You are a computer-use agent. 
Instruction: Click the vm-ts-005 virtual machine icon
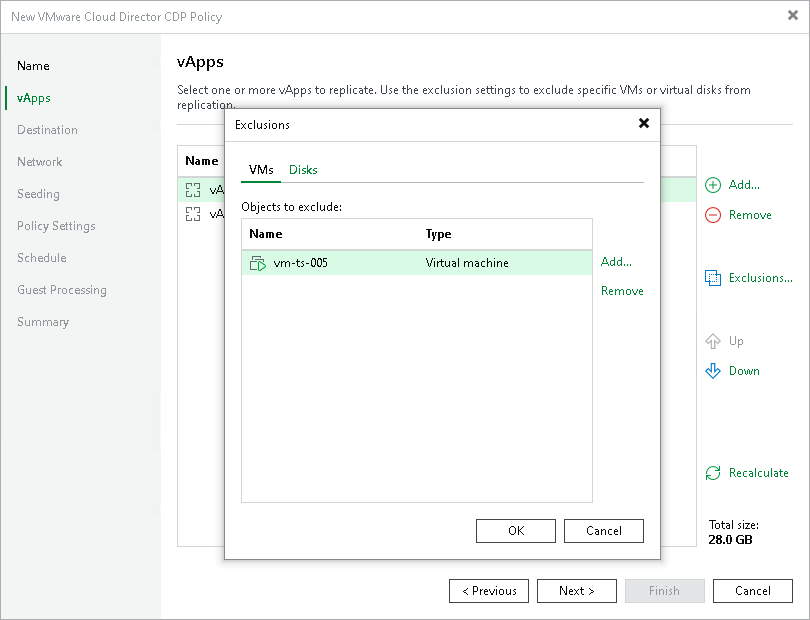click(x=258, y=263)
